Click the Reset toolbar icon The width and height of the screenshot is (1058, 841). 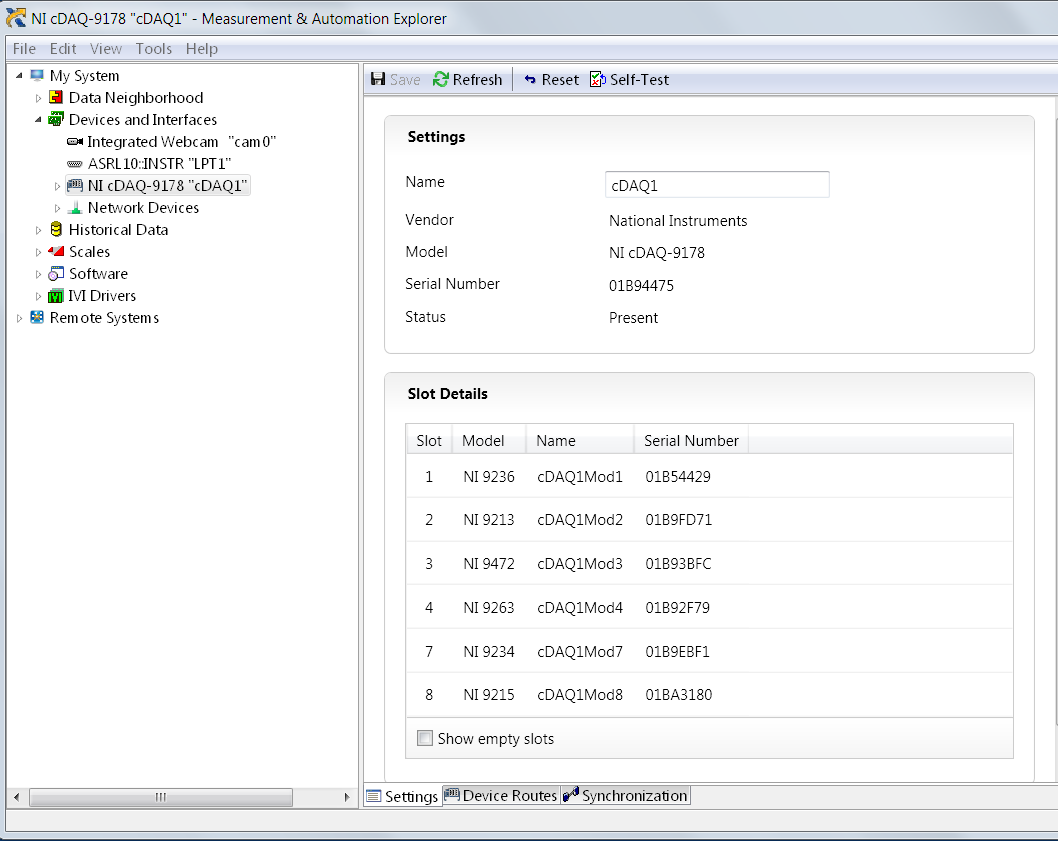530,80
